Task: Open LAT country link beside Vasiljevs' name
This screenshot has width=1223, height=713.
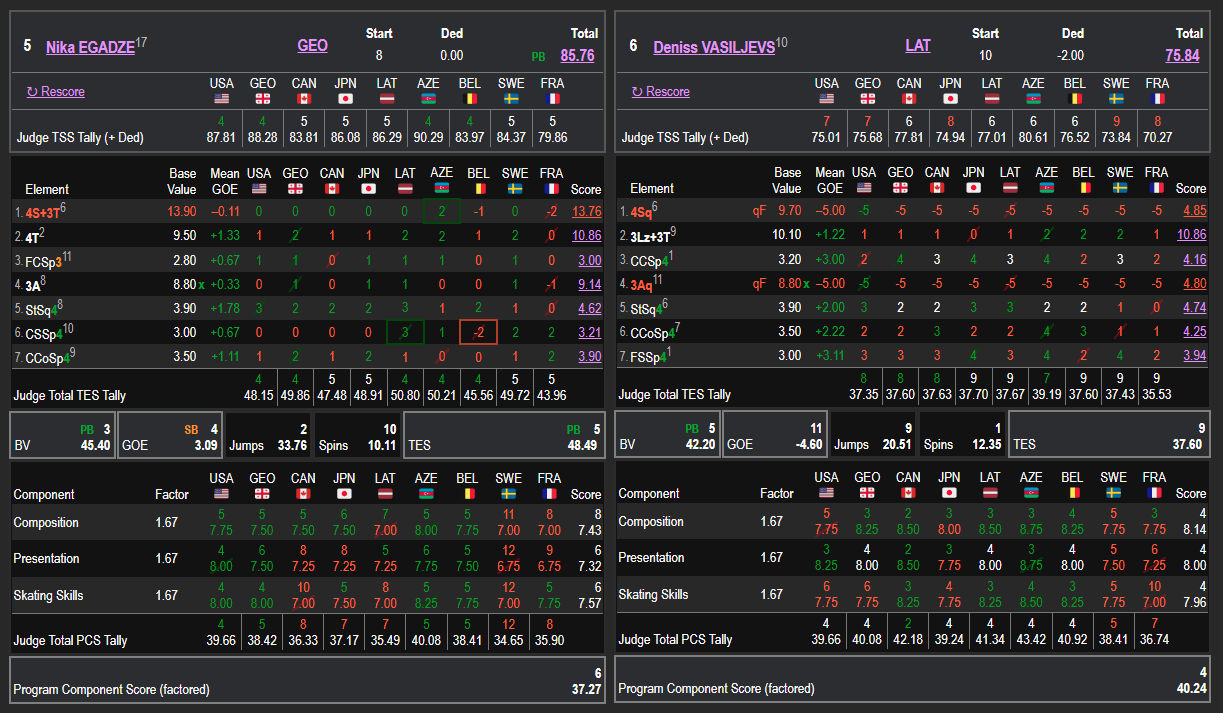Action: click(x=917, y=46)
